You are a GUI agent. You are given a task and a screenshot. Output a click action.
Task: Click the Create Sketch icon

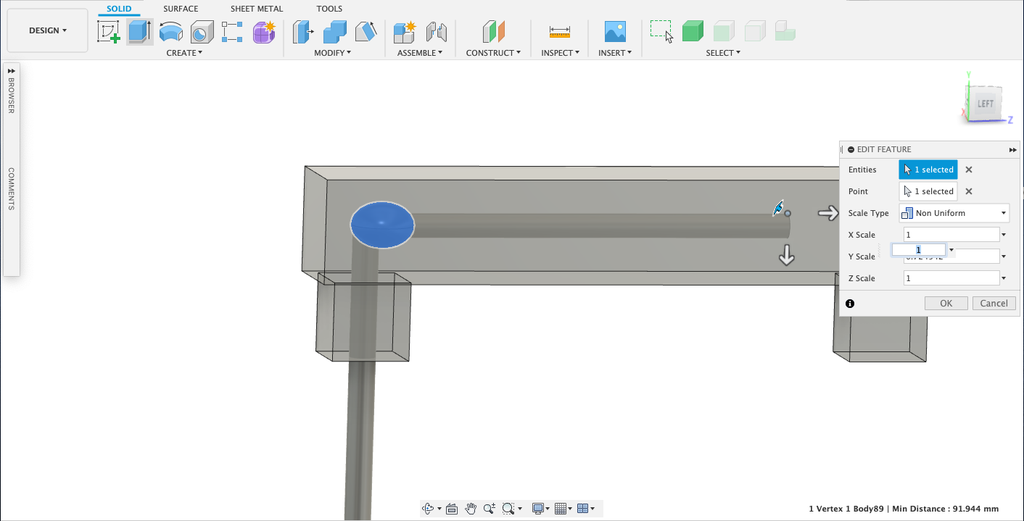coord(108,32)
